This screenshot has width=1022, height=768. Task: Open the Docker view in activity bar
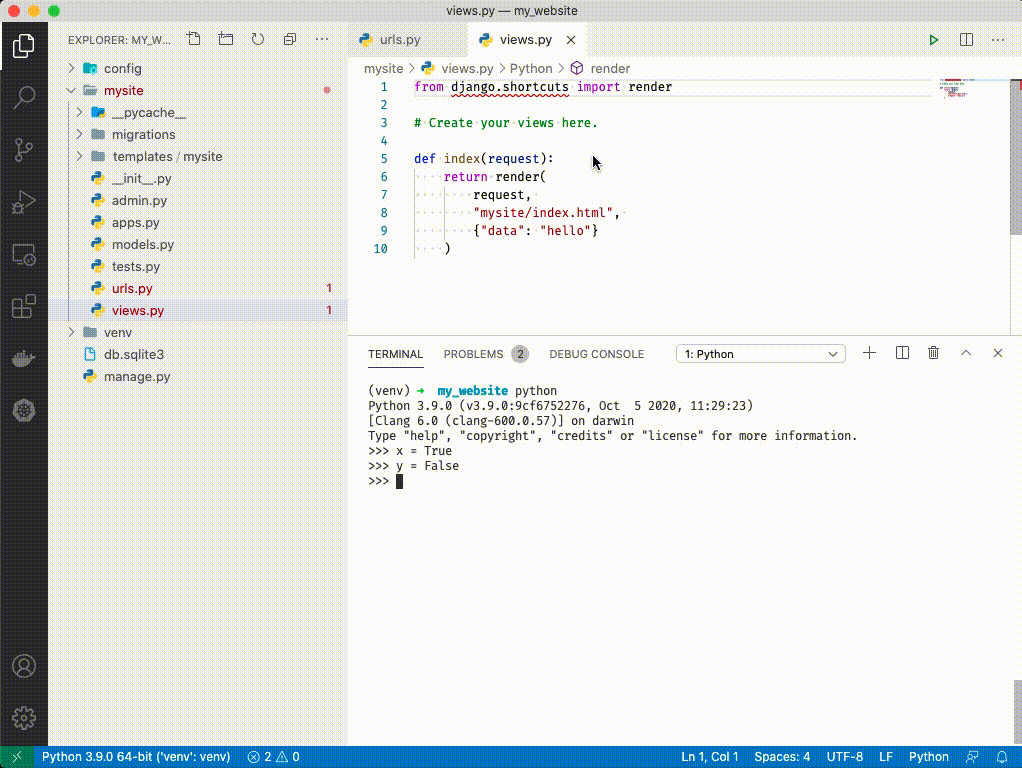24,359
